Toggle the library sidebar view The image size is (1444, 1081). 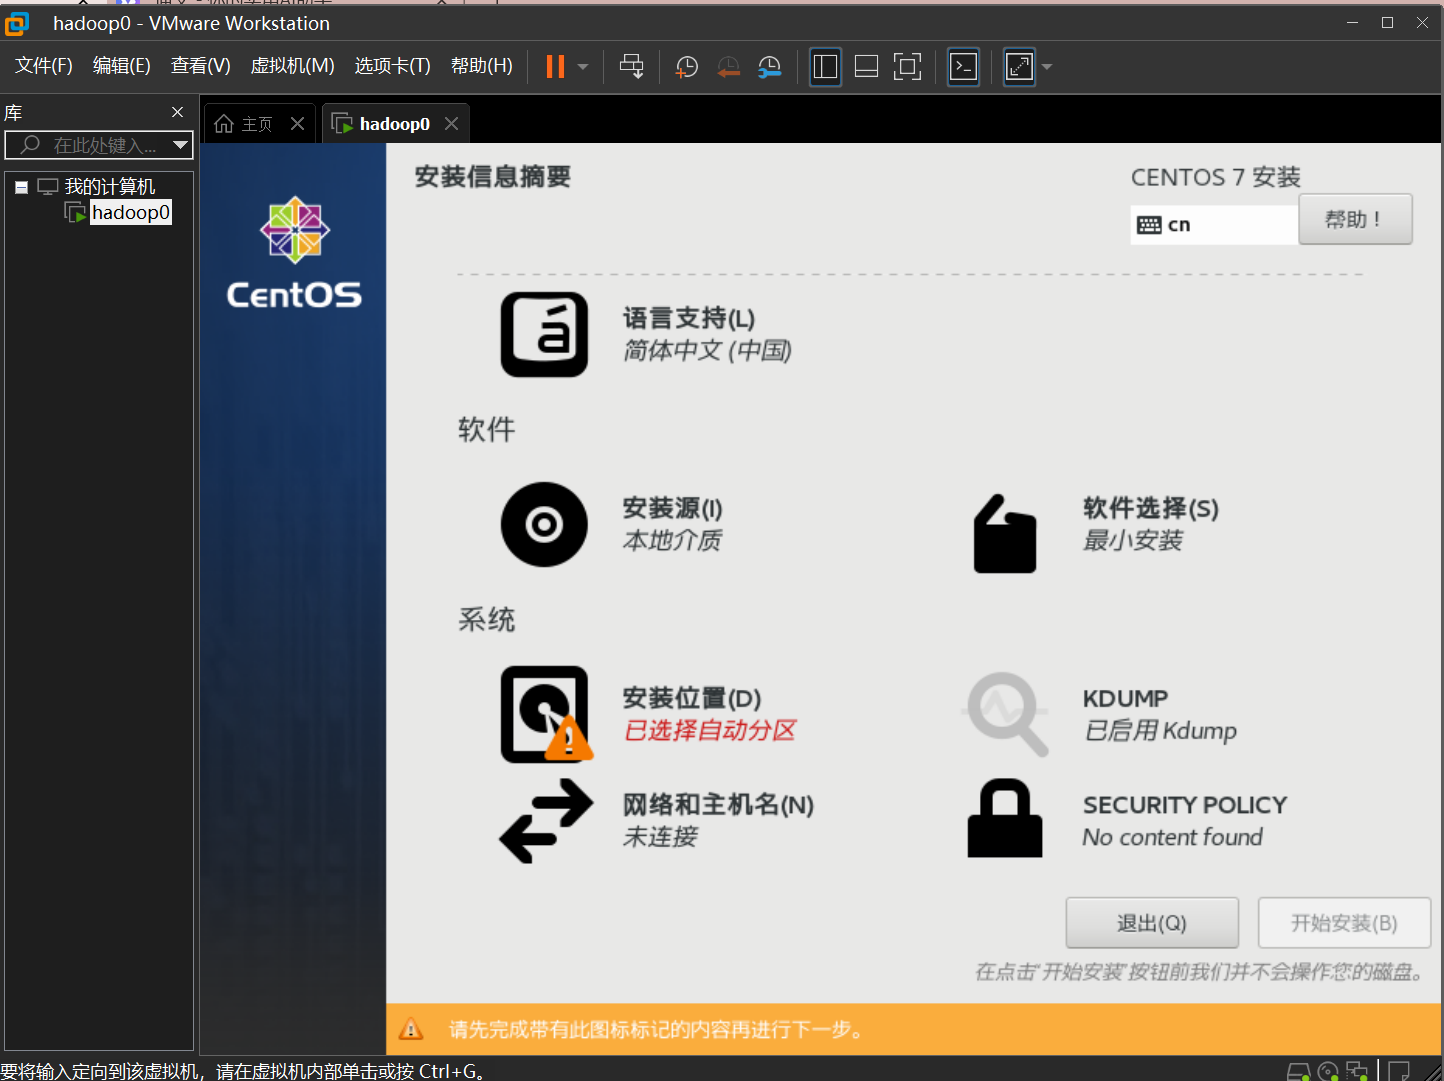[x=825, y=67]
